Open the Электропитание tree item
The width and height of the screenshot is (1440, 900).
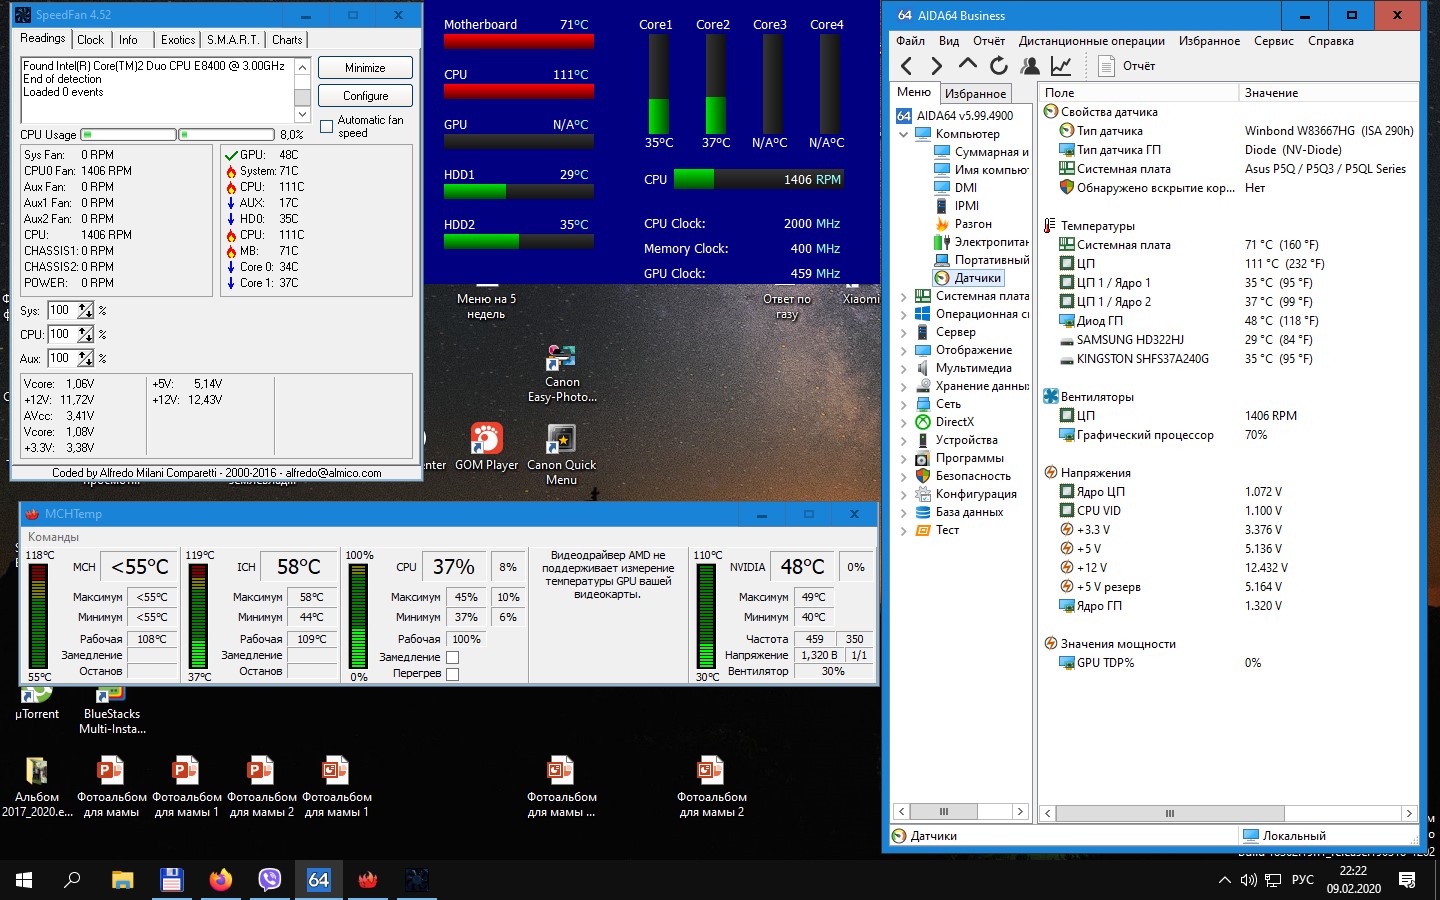point(980,242)
